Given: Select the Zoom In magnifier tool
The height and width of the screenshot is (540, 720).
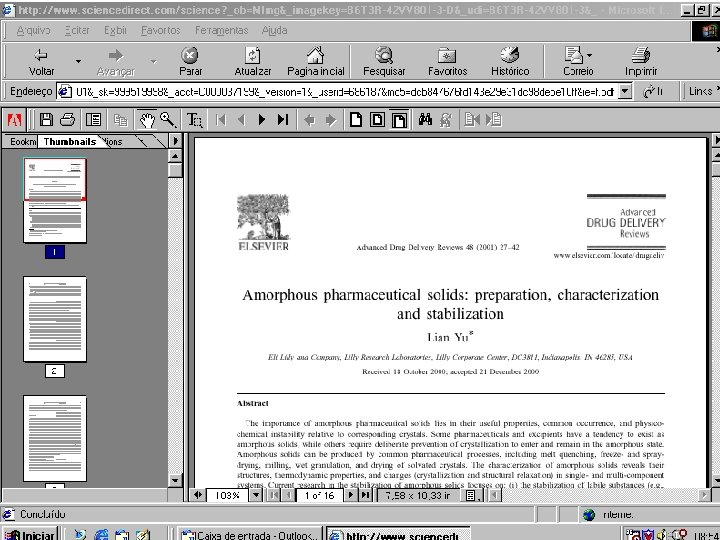Looking at the screenshot, I should tap(168, 120).
